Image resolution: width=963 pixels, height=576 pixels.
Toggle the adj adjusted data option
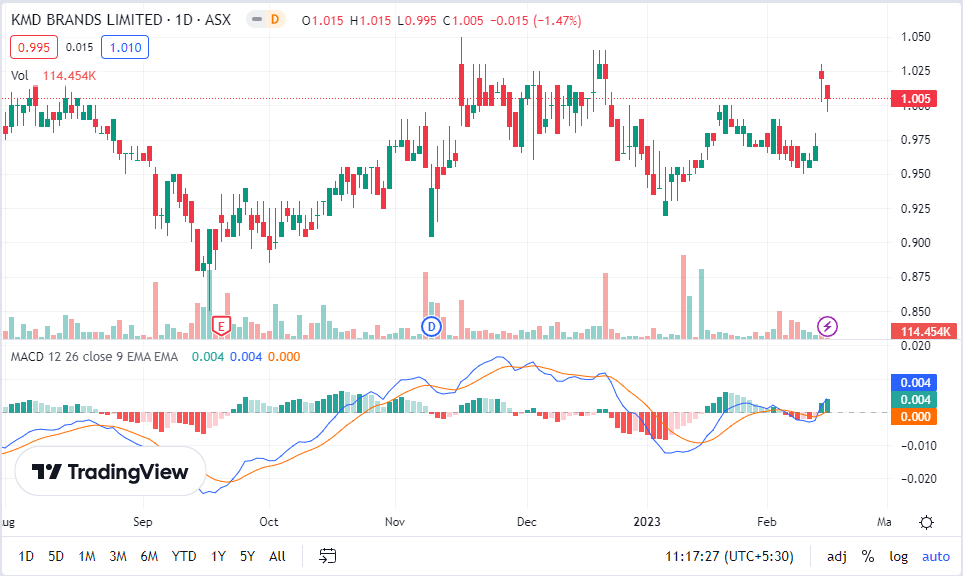[x=836, y=555]
